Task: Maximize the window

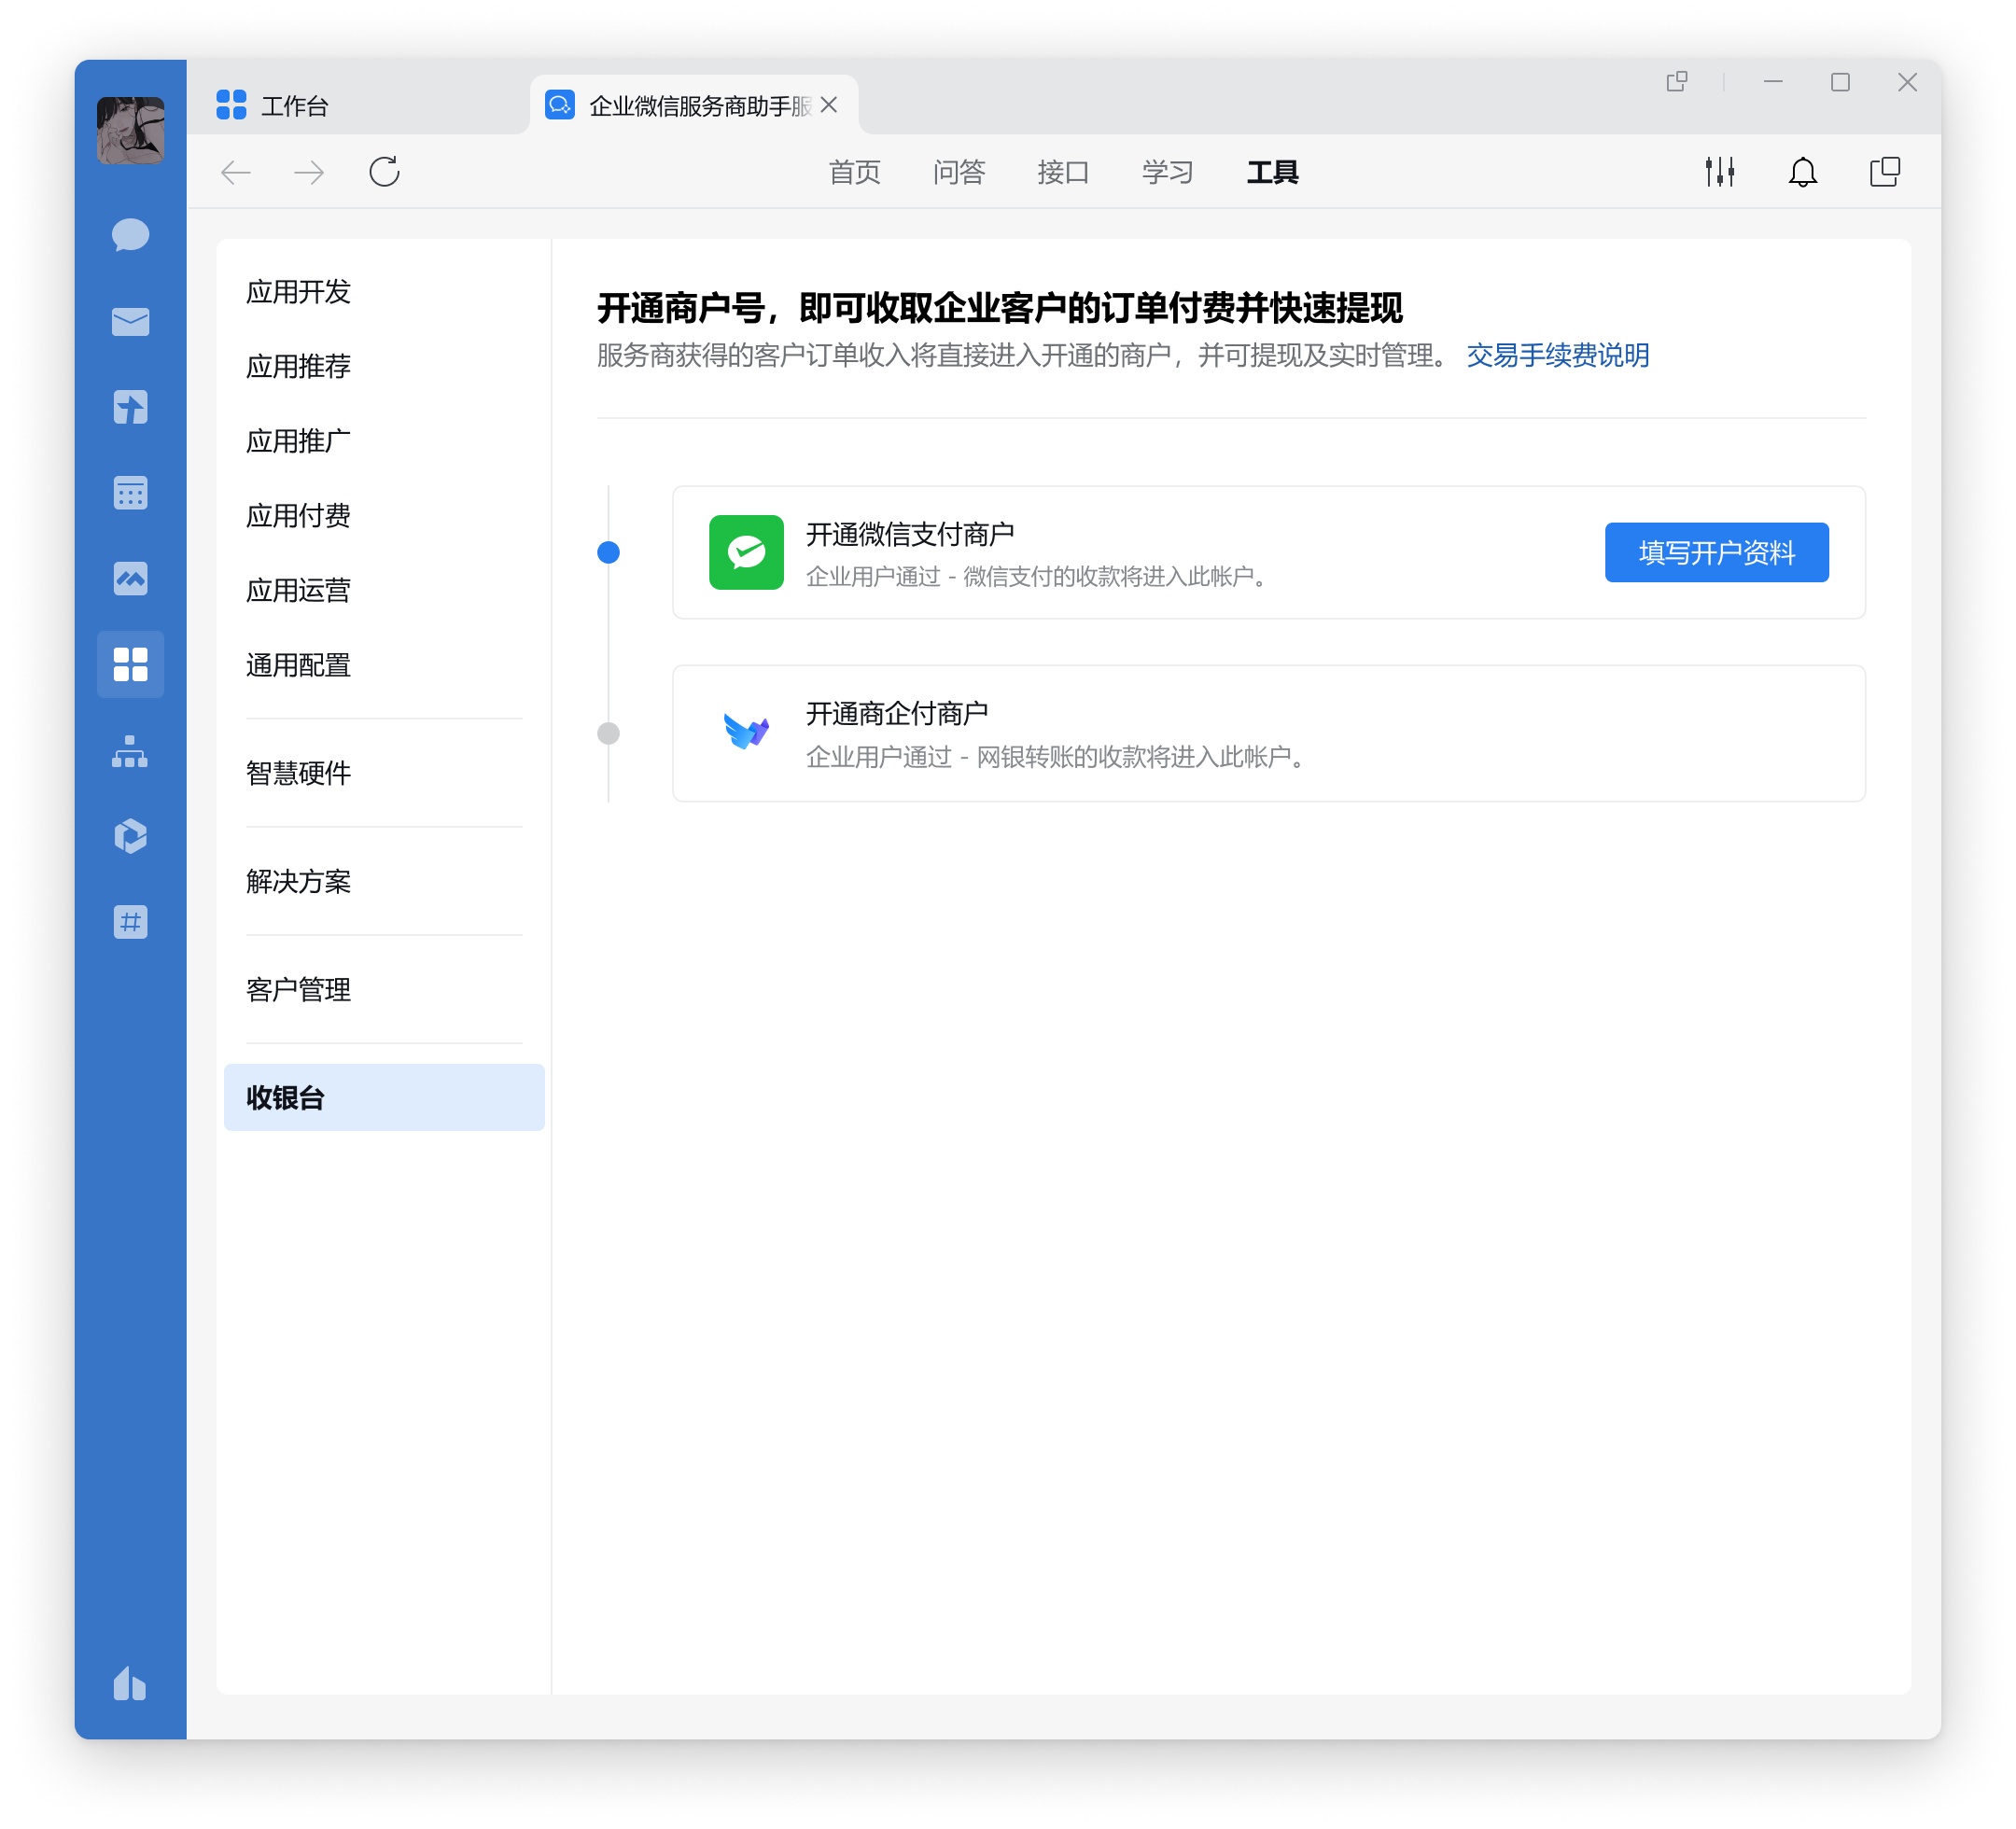Action: coord(1840,82)
